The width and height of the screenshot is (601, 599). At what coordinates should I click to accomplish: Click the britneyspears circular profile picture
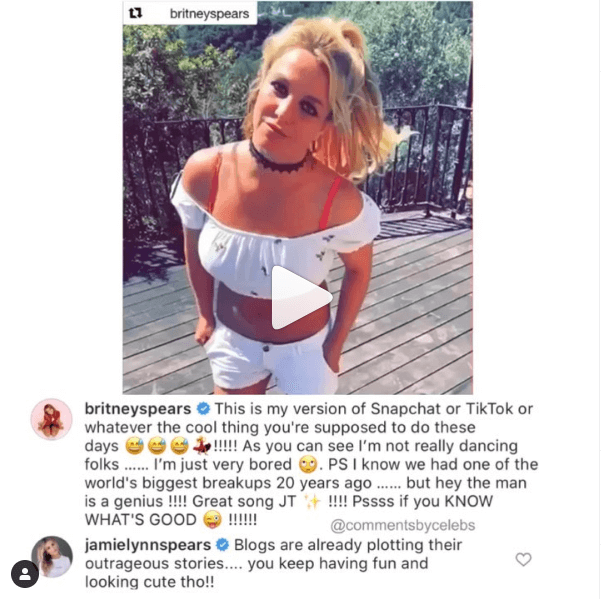(51, 419)
